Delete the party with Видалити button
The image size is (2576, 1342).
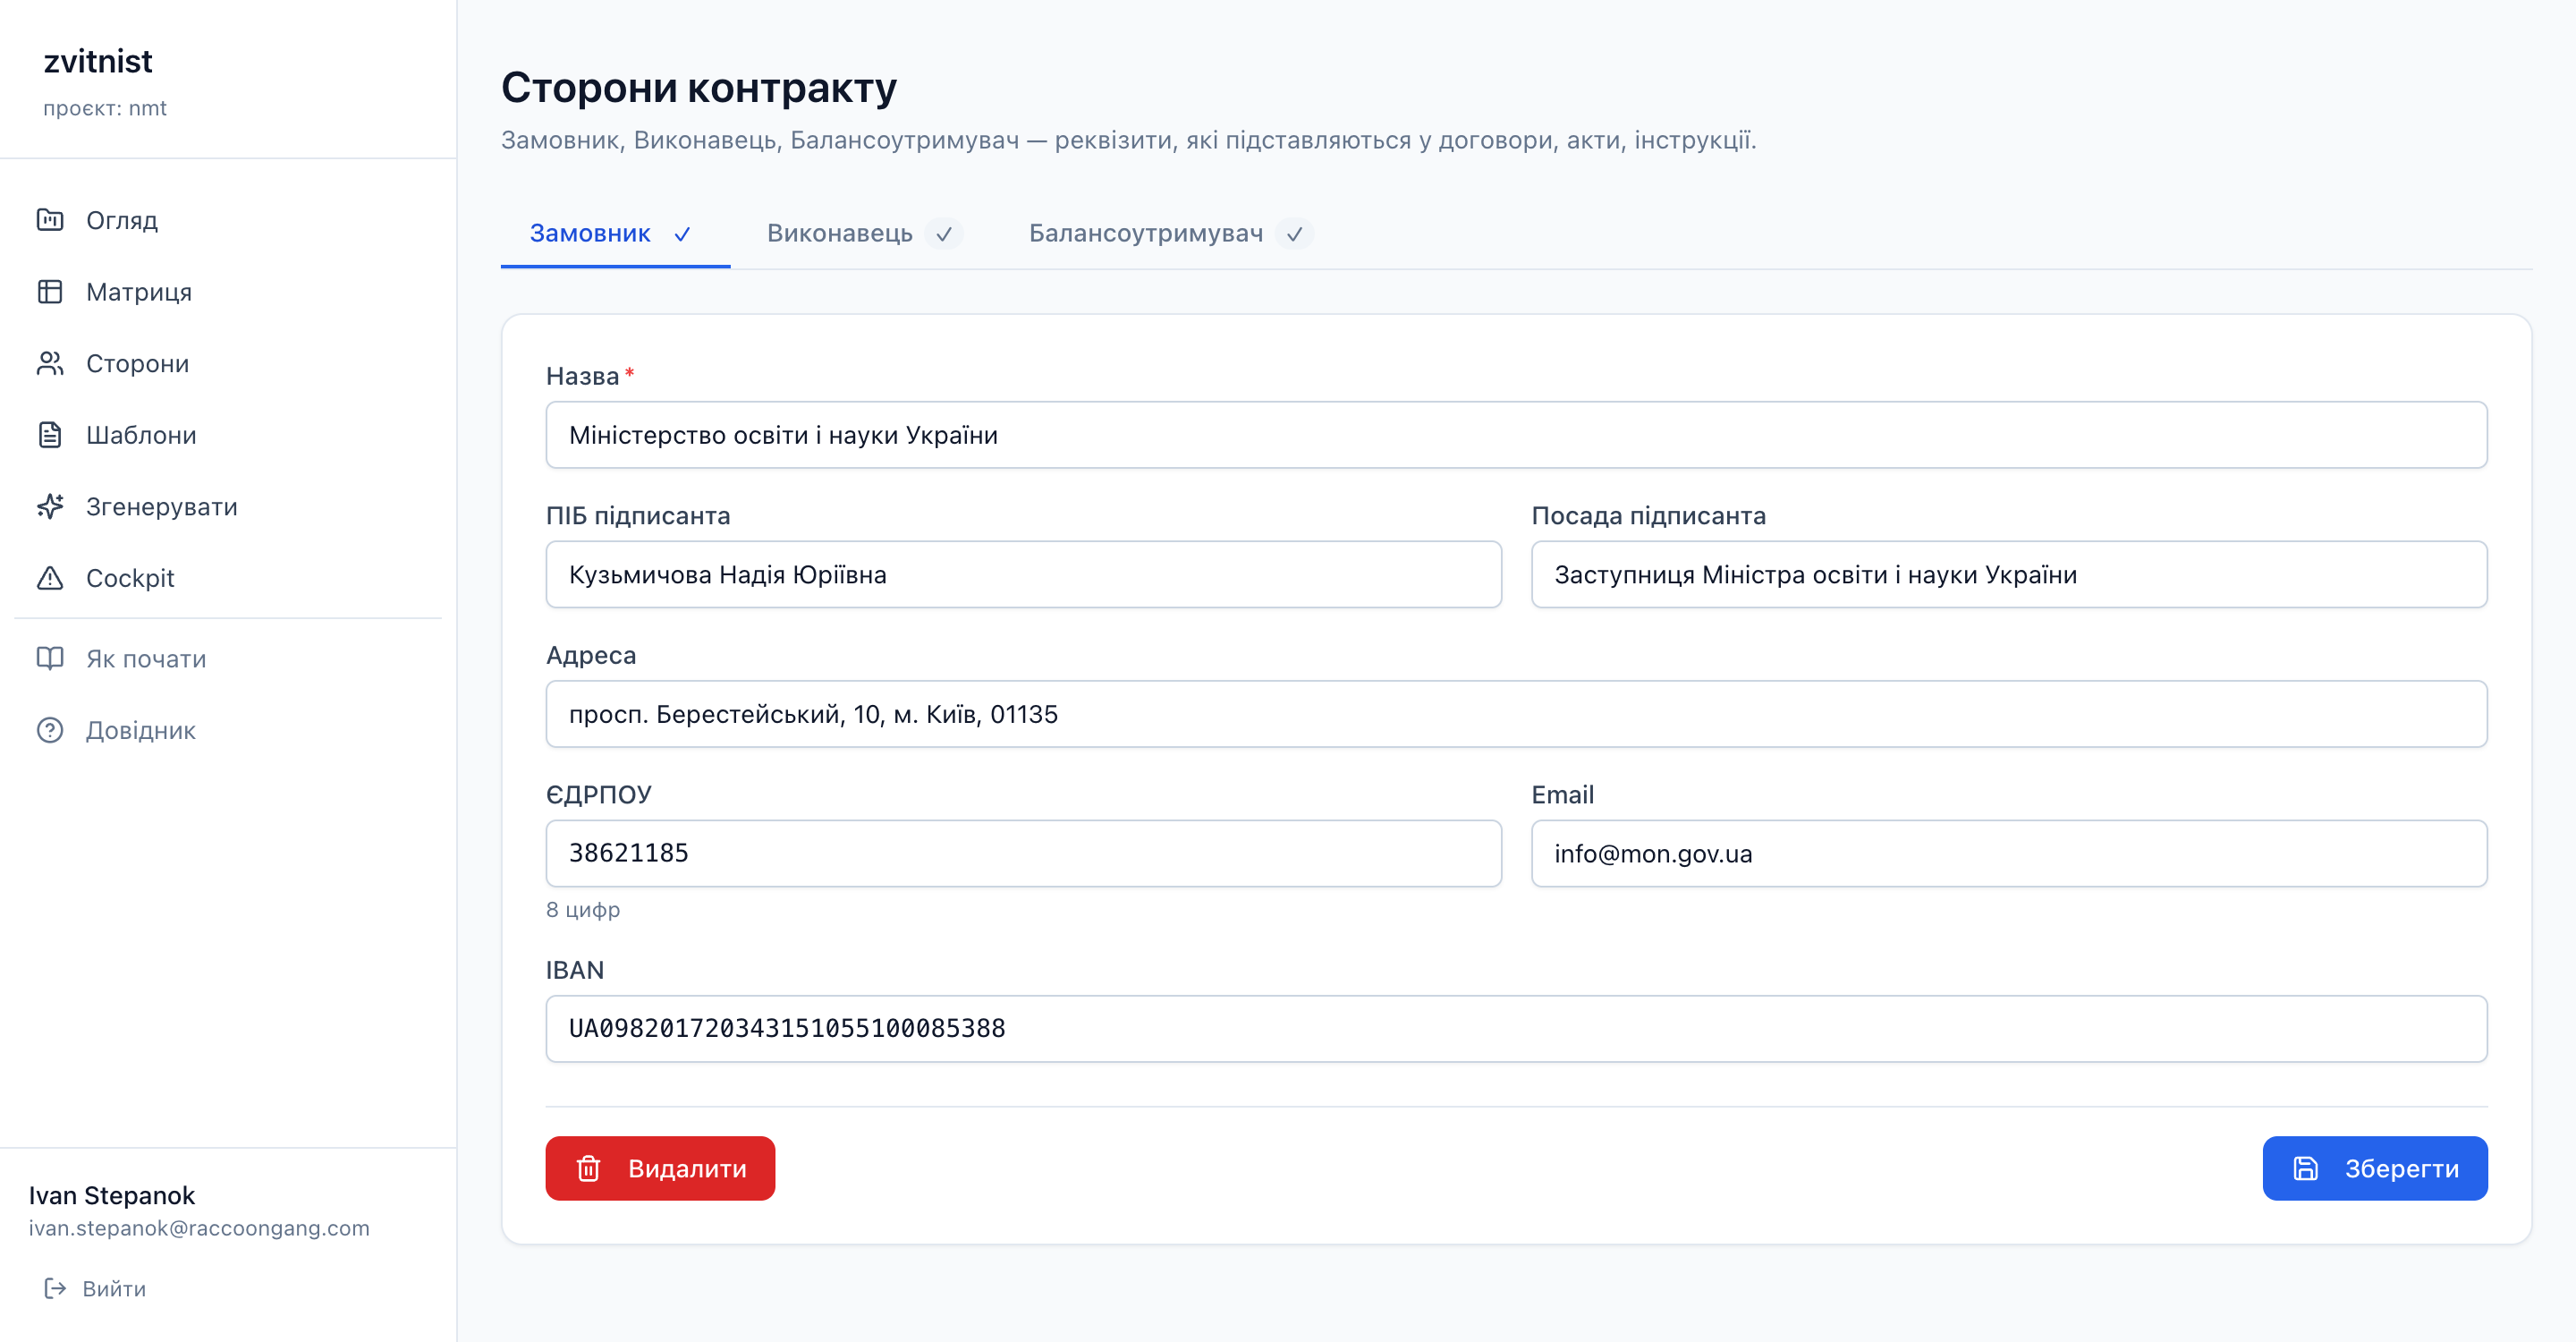(x=660, y=1168)
